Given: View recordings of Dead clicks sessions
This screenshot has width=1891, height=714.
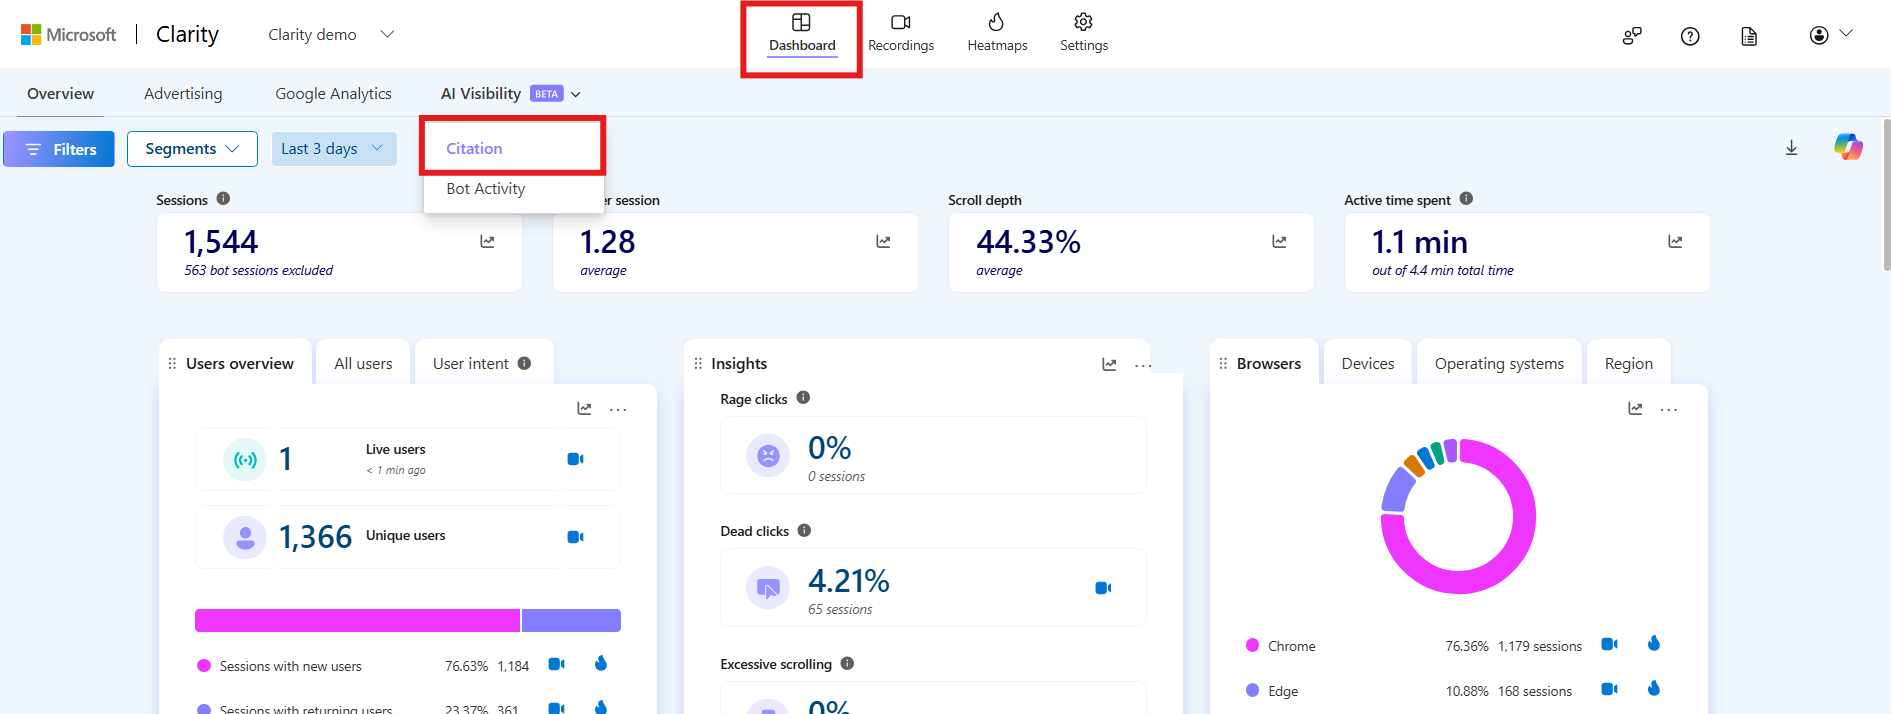Looking at the screenshot, I should click(1104, 588).
